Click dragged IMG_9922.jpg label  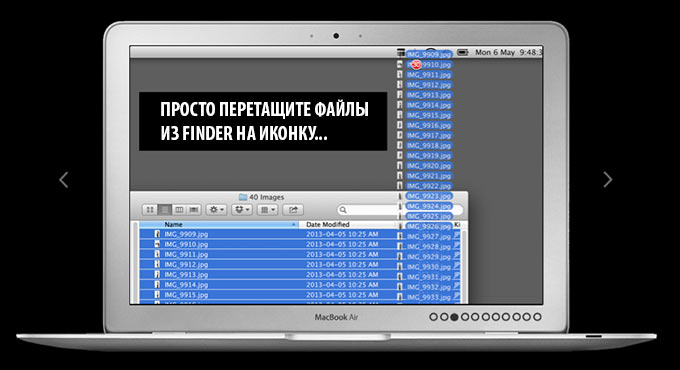pyautogui.click(x=429, y=186)
